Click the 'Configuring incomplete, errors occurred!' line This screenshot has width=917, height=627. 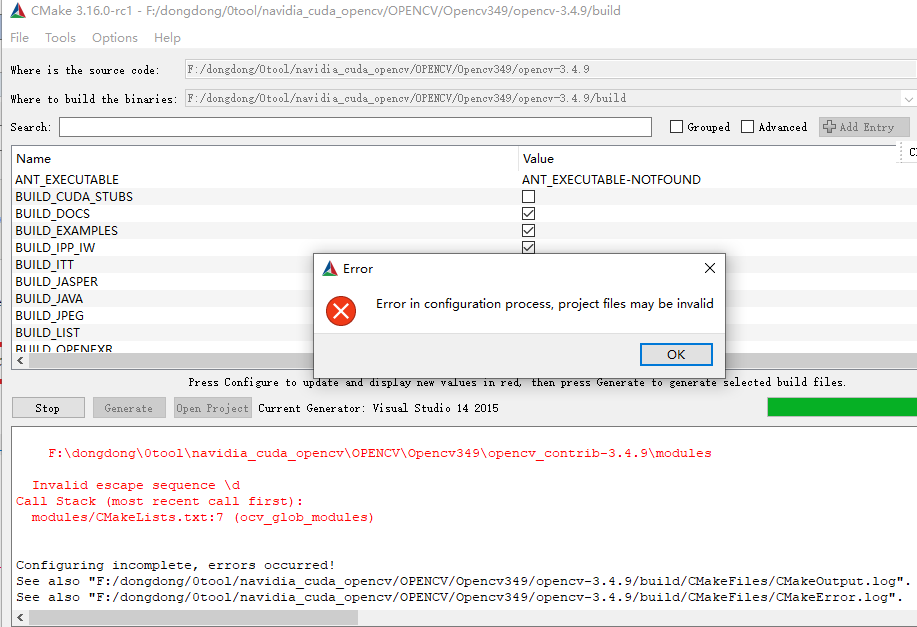coord(175,565)
